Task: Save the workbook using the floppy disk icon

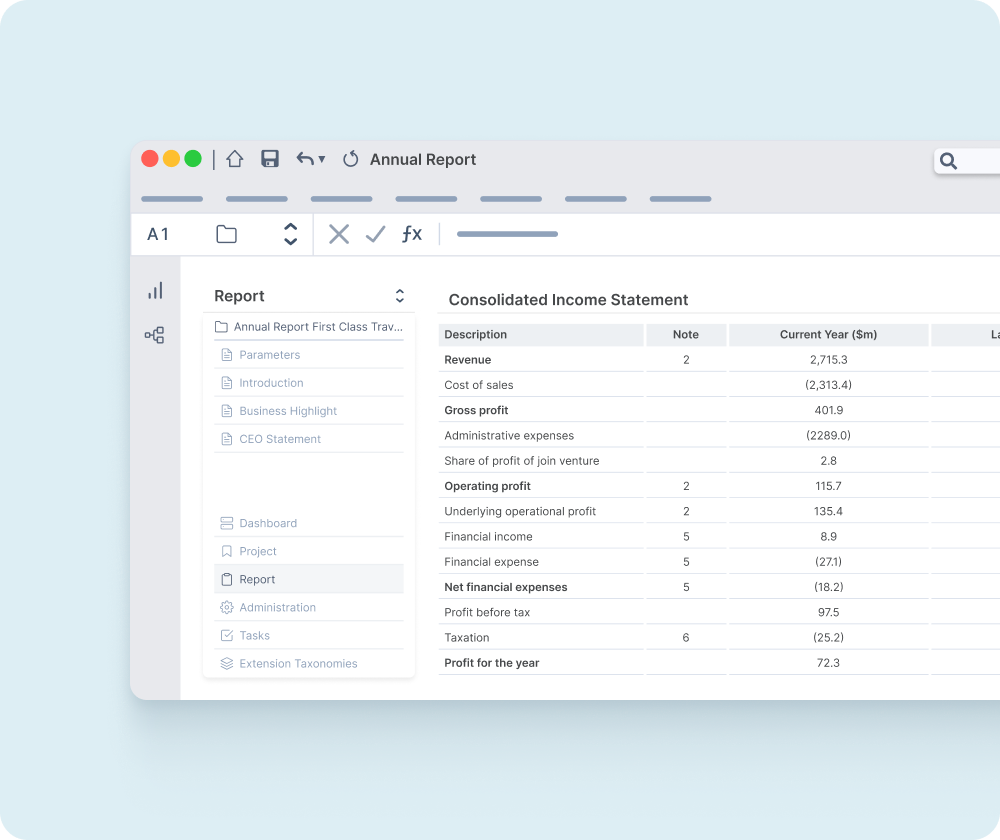Action: pos(269,158)
